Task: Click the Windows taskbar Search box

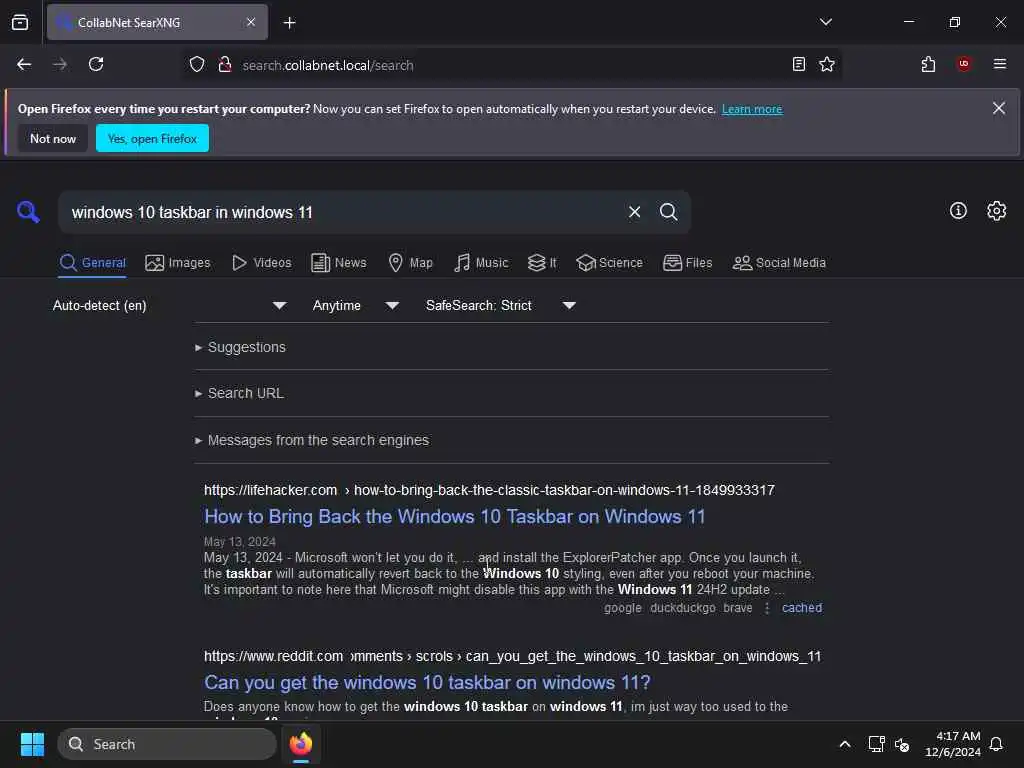Action: point(167,744)
